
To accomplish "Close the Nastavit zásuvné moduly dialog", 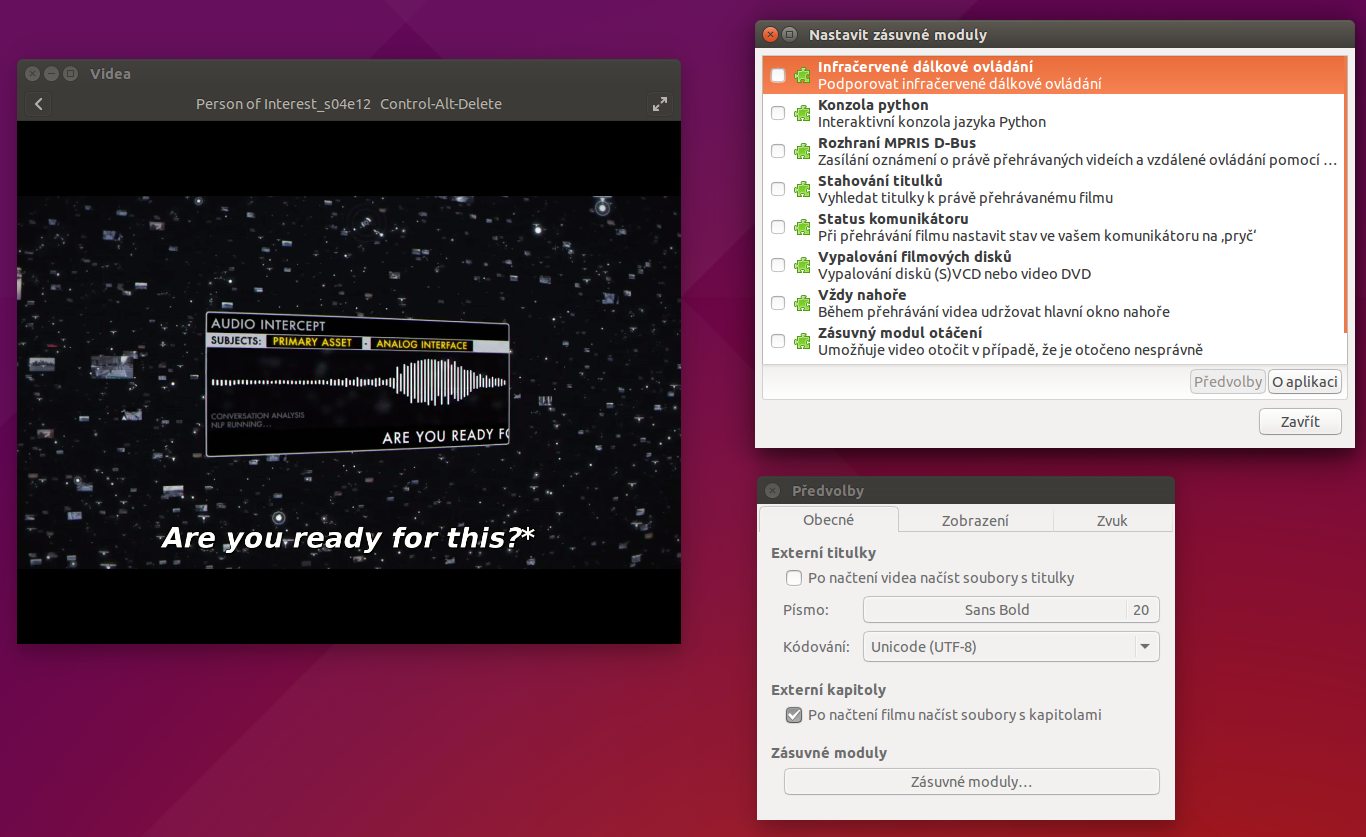I will (770, 34).
